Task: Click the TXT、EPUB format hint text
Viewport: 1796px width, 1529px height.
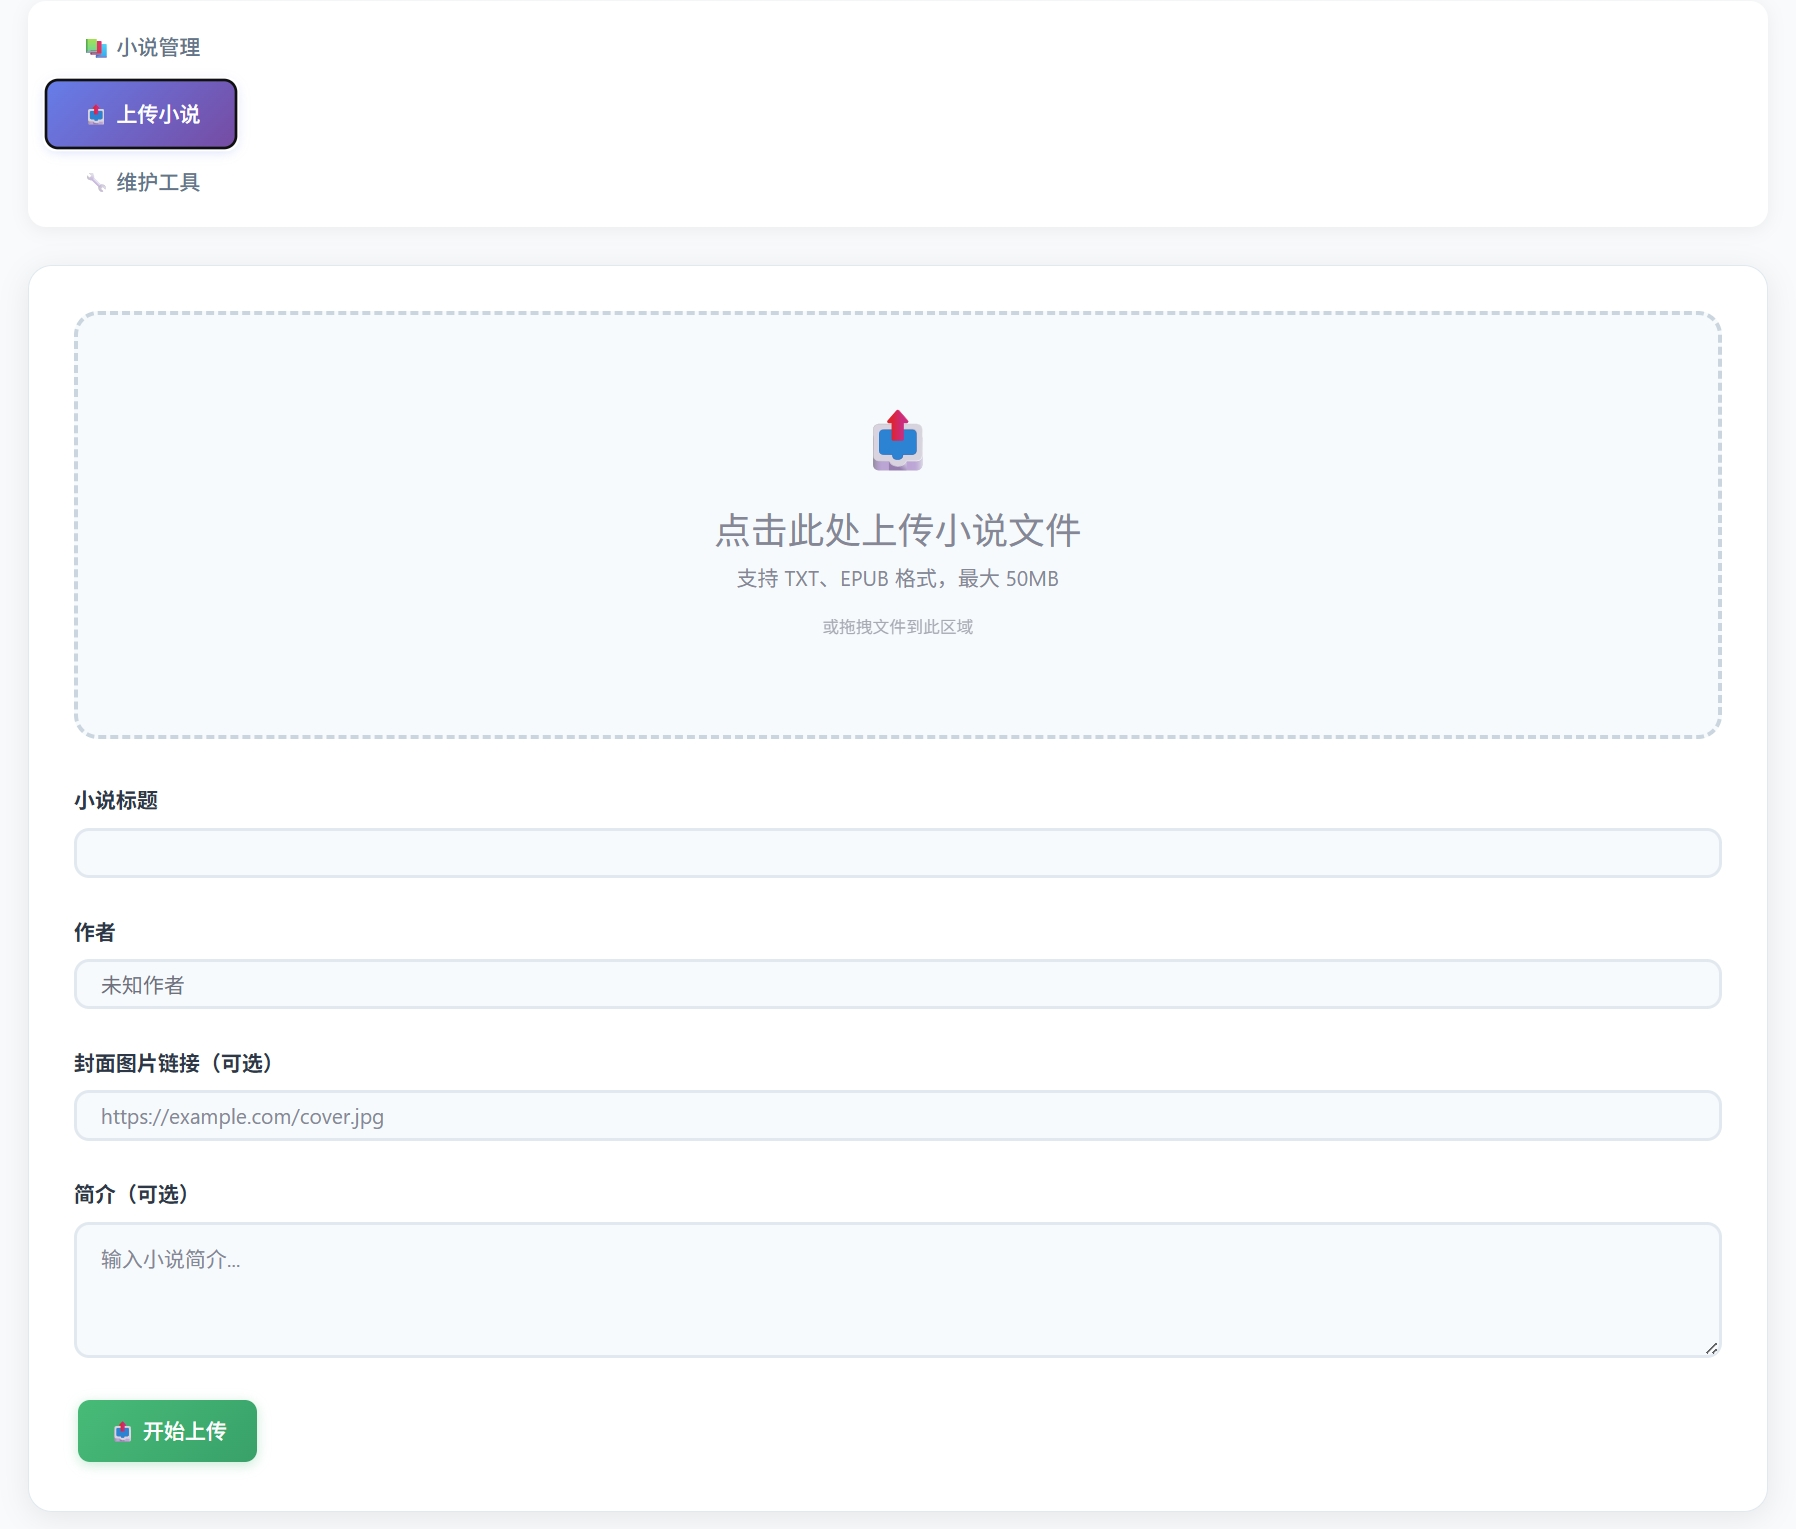Action: (897, 579)
